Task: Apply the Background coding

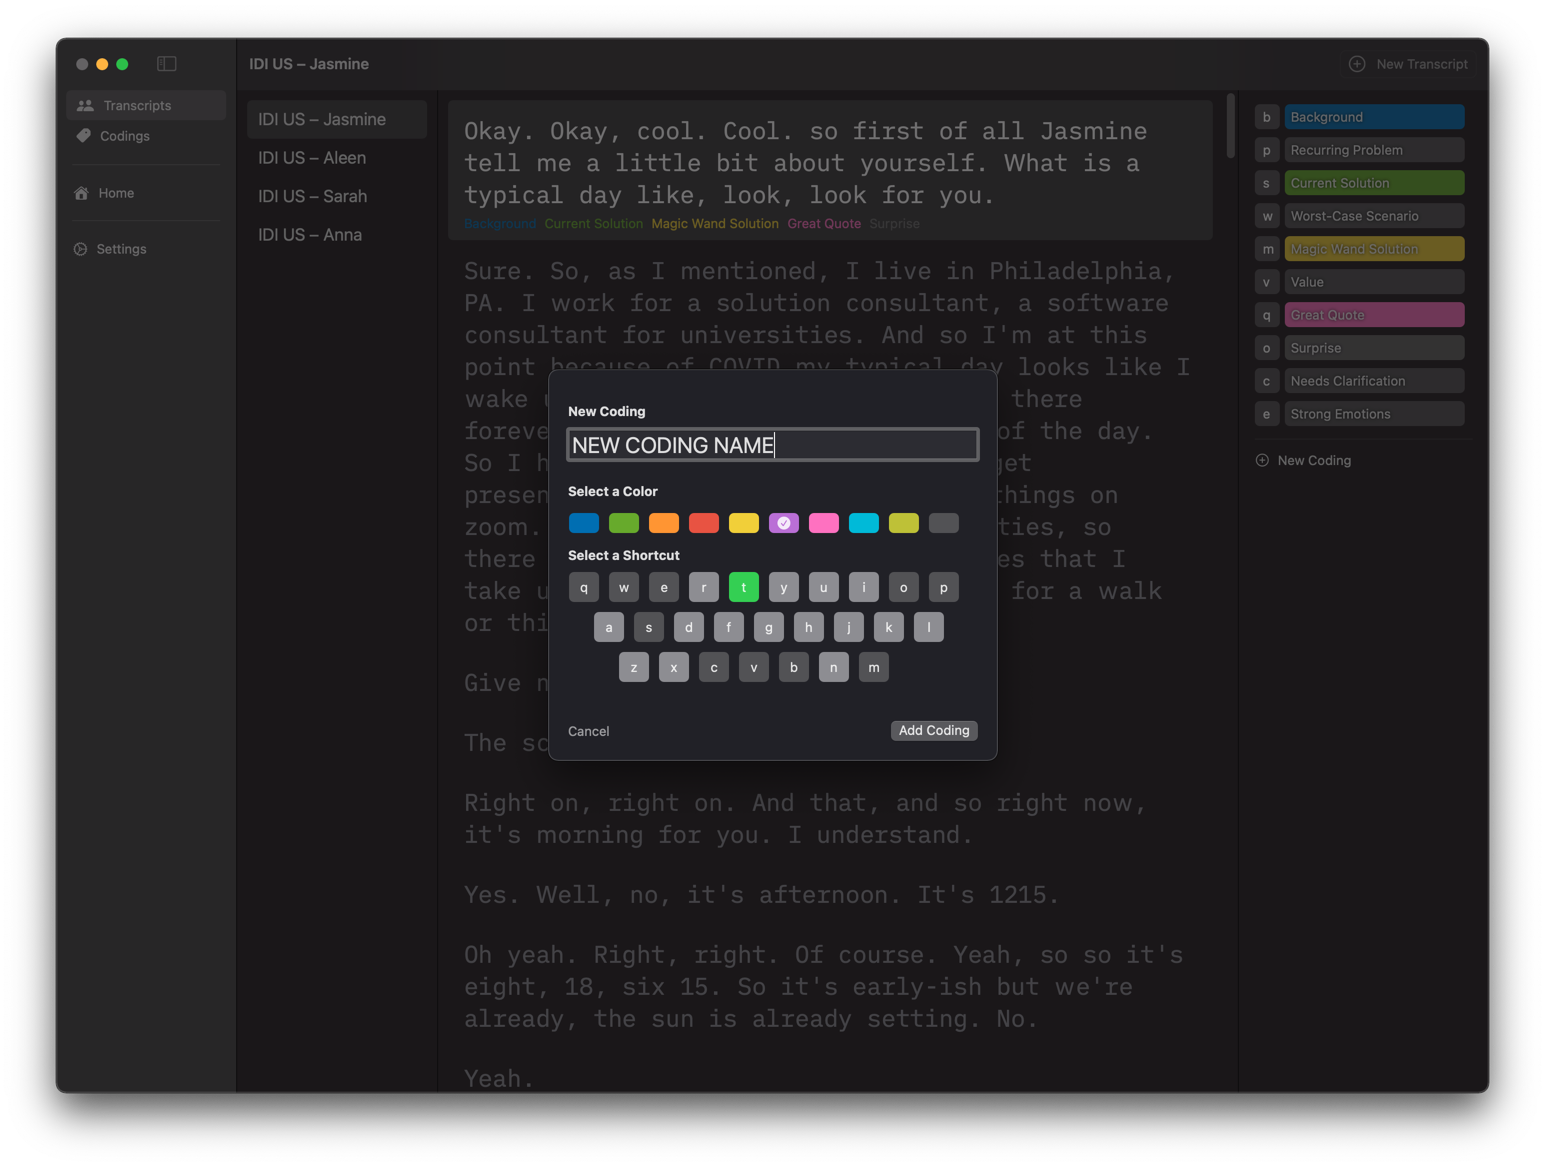Action: pyautogui.click(x=1374, y=117)
